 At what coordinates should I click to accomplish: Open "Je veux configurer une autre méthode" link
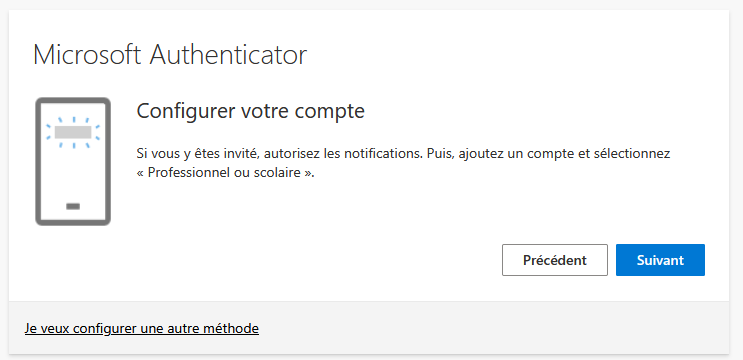click(x=142, y=328)
